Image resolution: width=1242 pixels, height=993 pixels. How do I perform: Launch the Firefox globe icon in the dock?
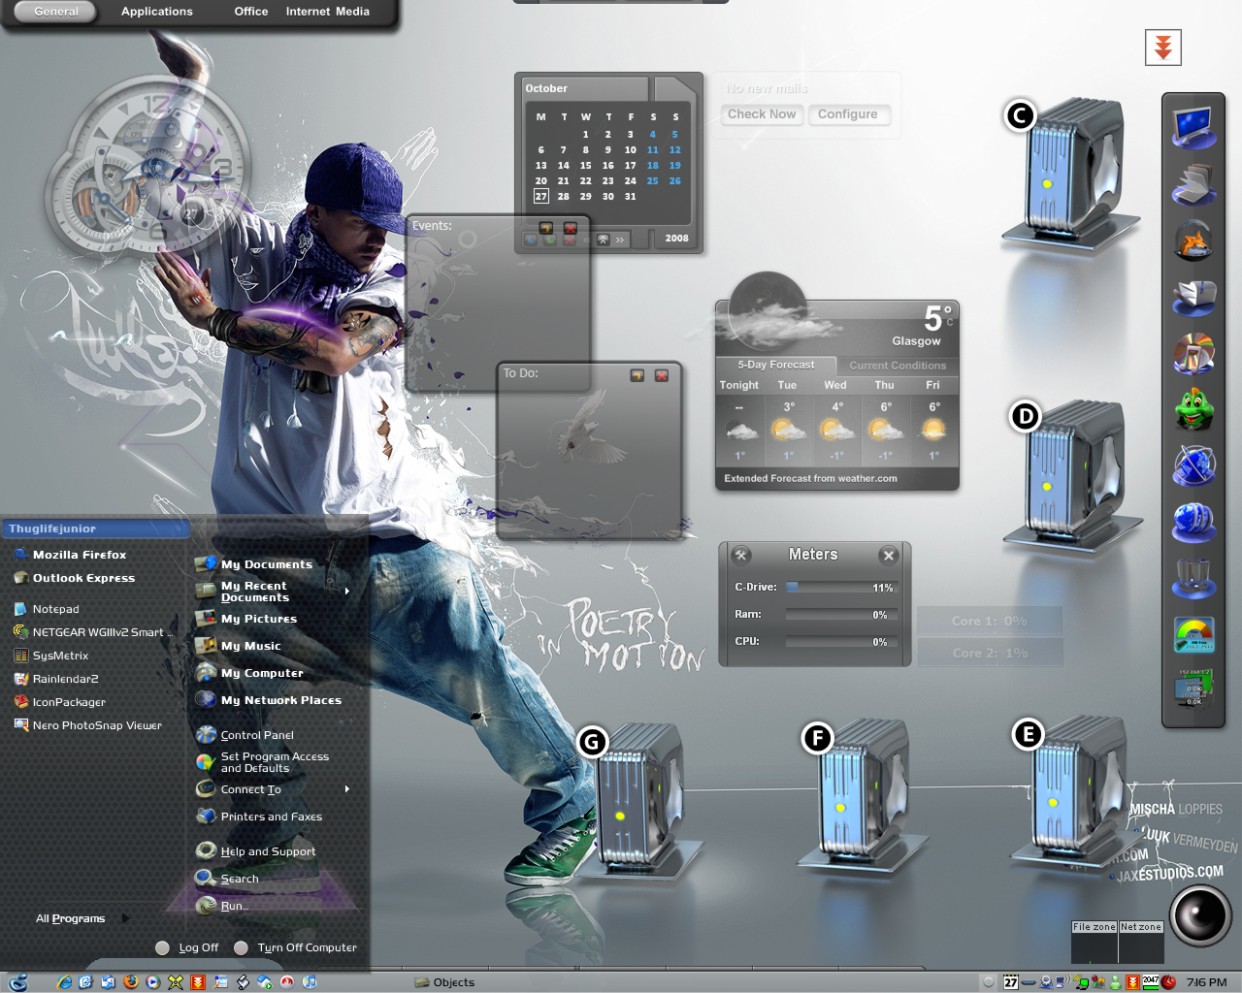pyautogui.click(x=1194, y=241)
